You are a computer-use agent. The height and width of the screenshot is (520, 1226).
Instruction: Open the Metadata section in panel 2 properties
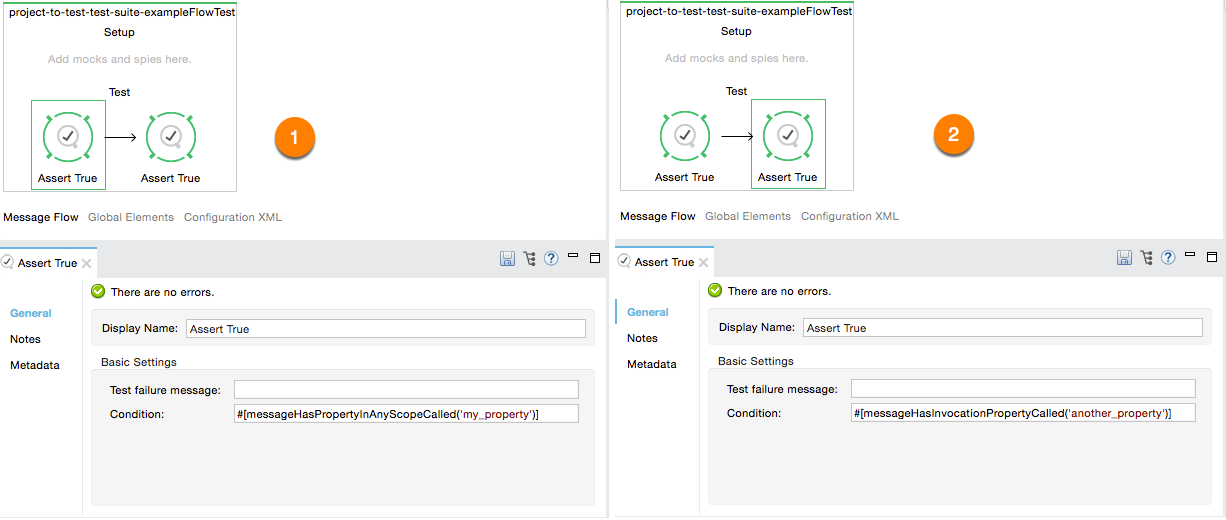tap(652, 364)
